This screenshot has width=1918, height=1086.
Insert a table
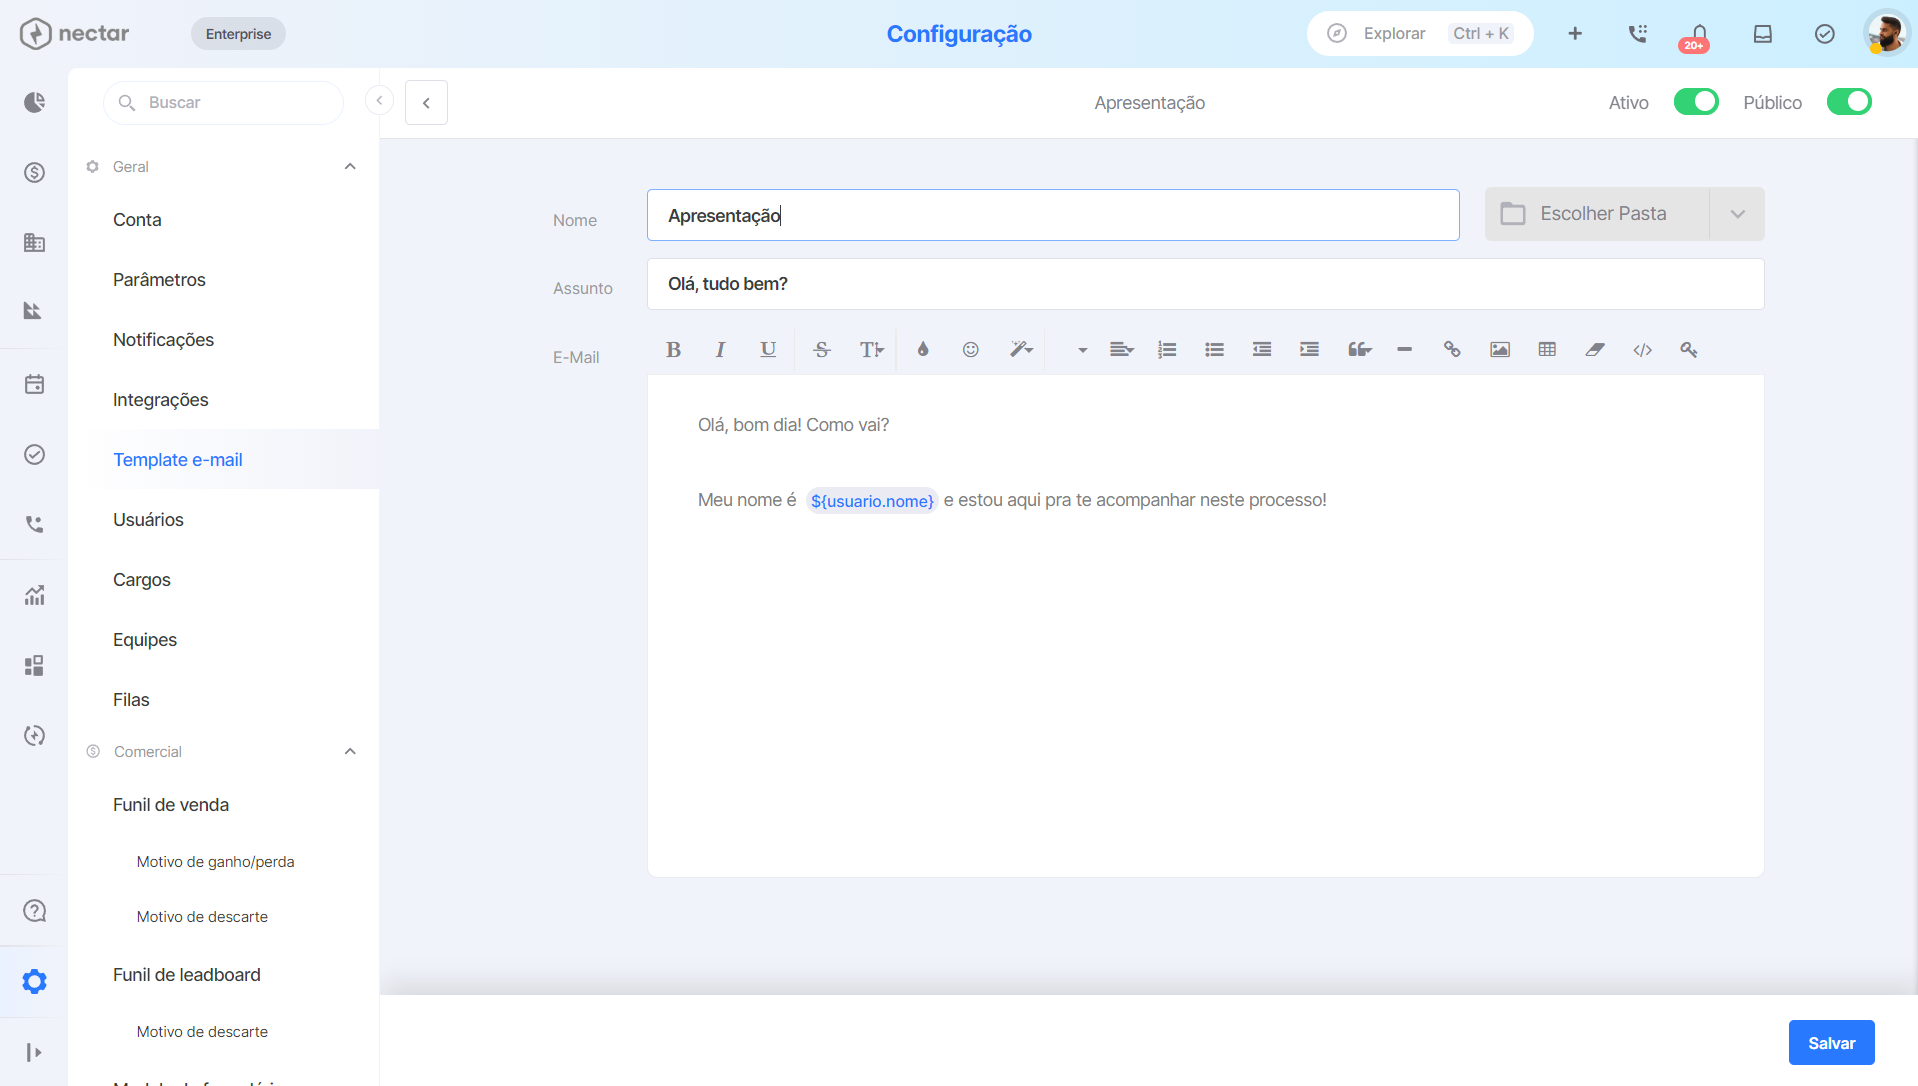[1547, 349]
